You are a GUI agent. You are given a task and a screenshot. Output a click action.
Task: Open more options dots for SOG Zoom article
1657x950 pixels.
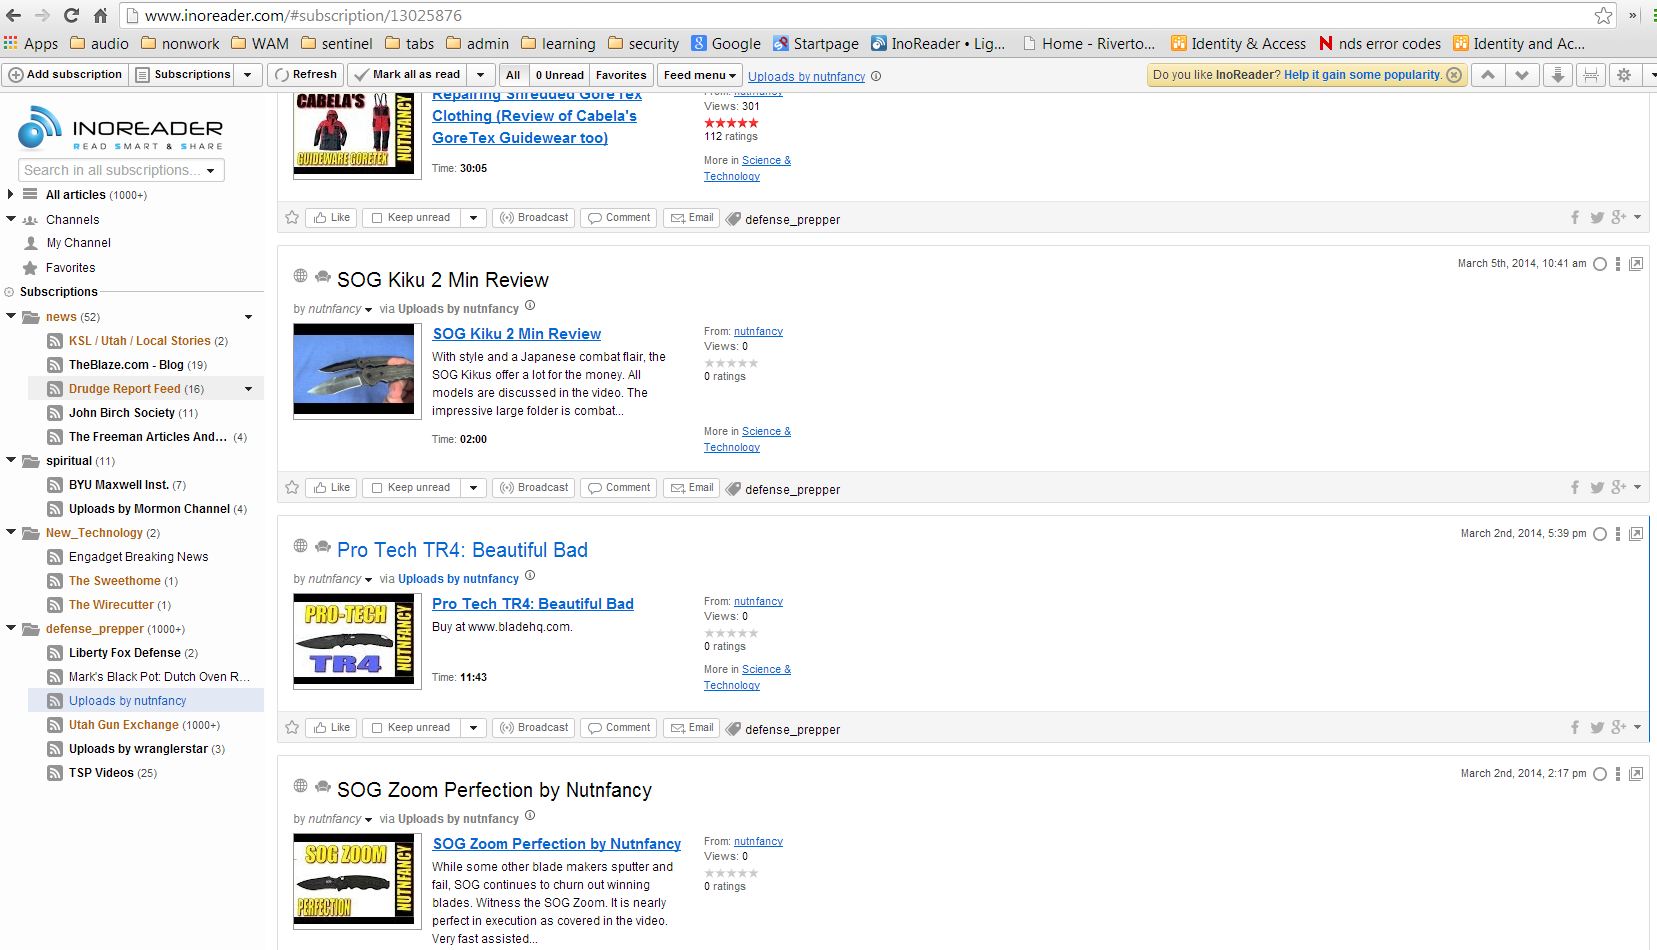(x=1618, y=774)
